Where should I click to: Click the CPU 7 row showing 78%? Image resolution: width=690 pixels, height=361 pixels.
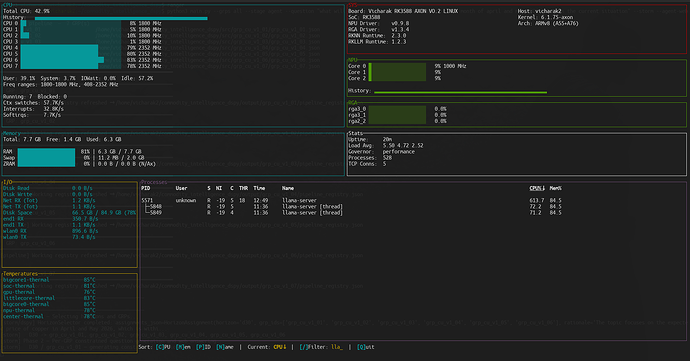click(82, 66)
